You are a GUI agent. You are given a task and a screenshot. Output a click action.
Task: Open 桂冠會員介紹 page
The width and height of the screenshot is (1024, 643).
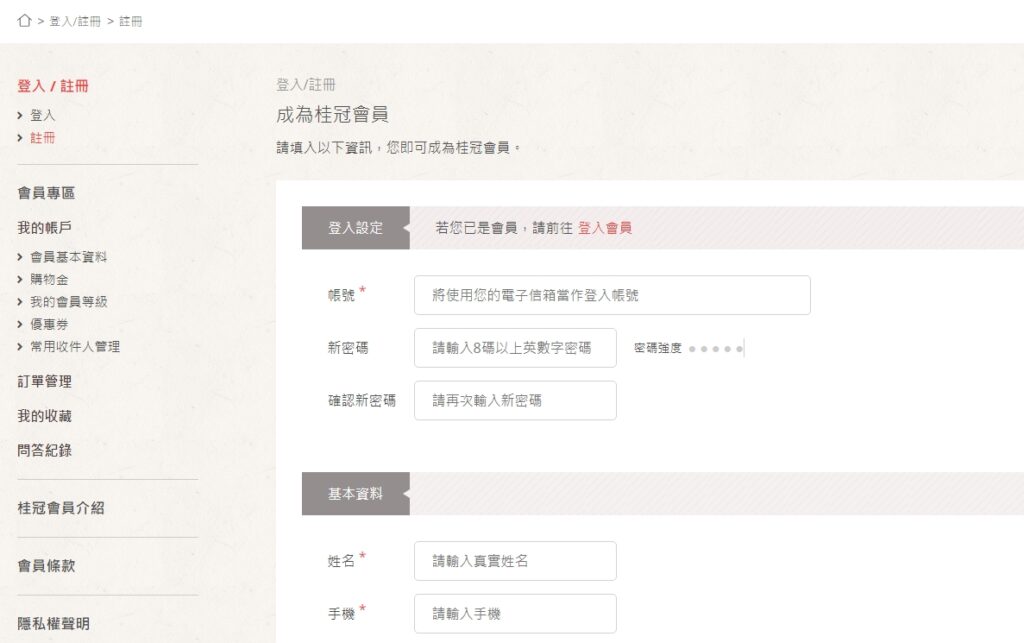click(x=61, y=508)
